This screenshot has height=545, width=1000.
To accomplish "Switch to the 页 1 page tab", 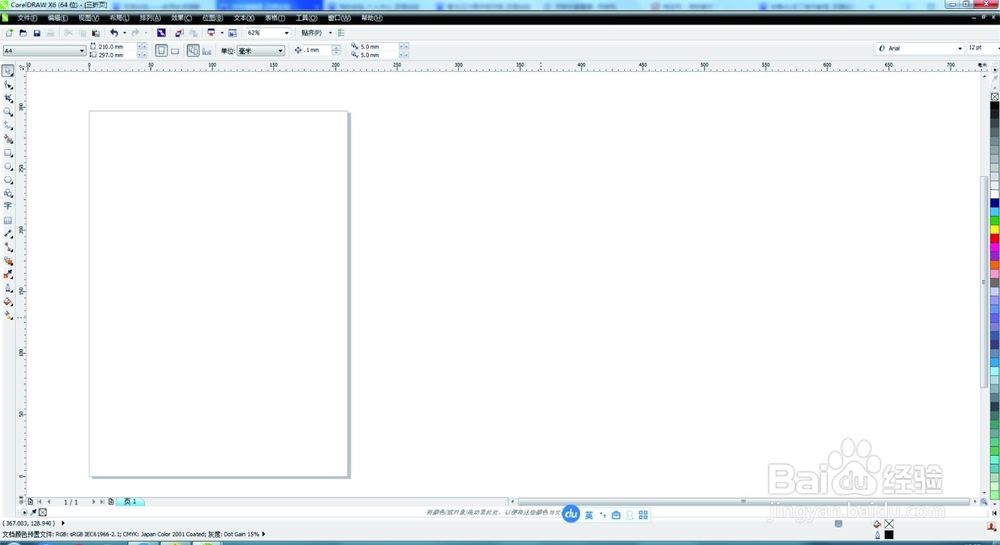I will (130, 502).
